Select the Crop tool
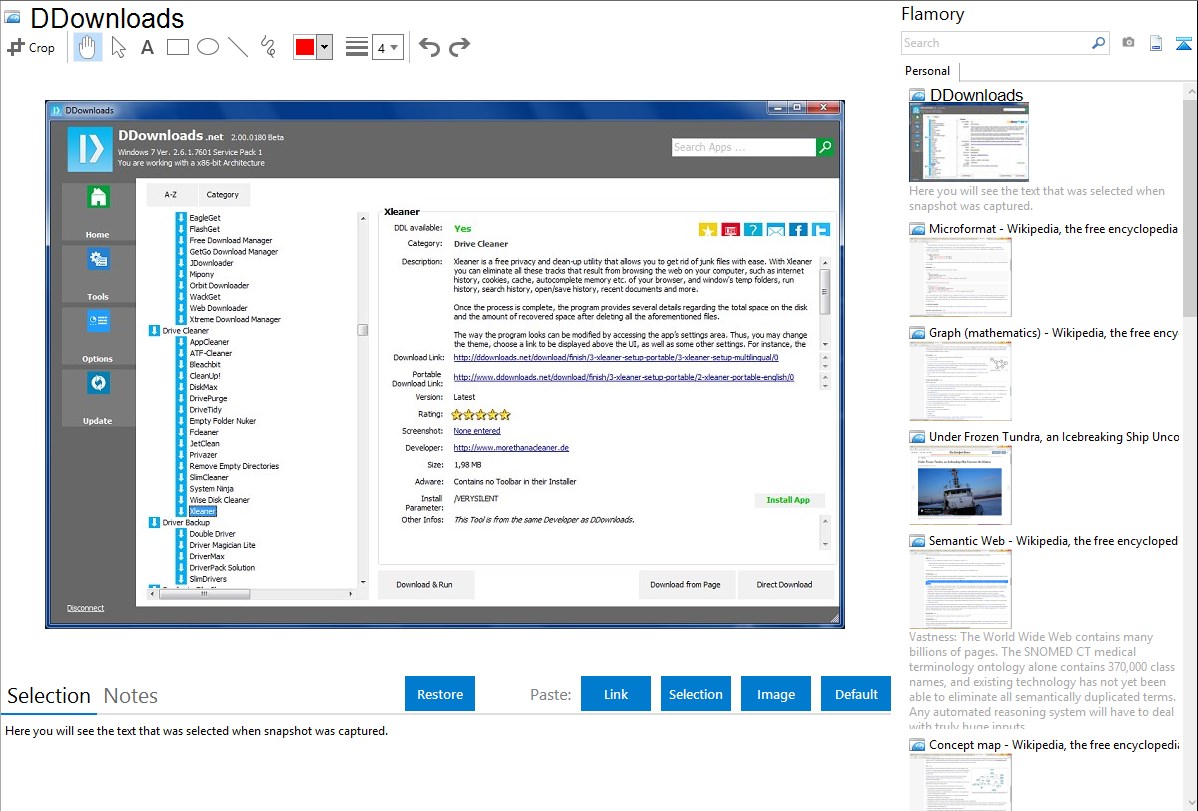1198x811 pixels. point(31,47)
